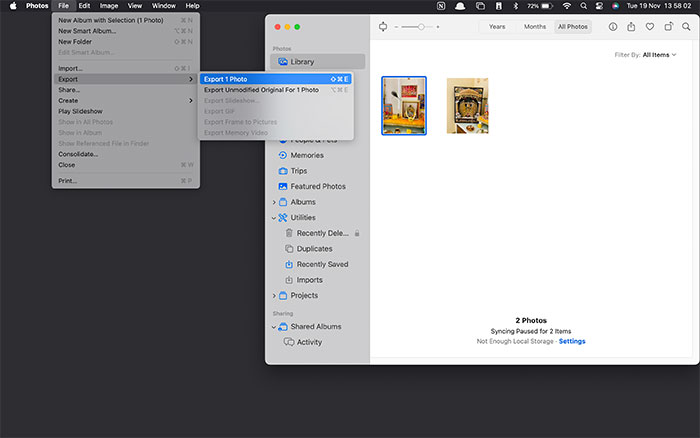Image resolution: width=700 pixels, height=438 pixels.
Task: Open Recently Saved in sidebar
Action: (322, 264)
